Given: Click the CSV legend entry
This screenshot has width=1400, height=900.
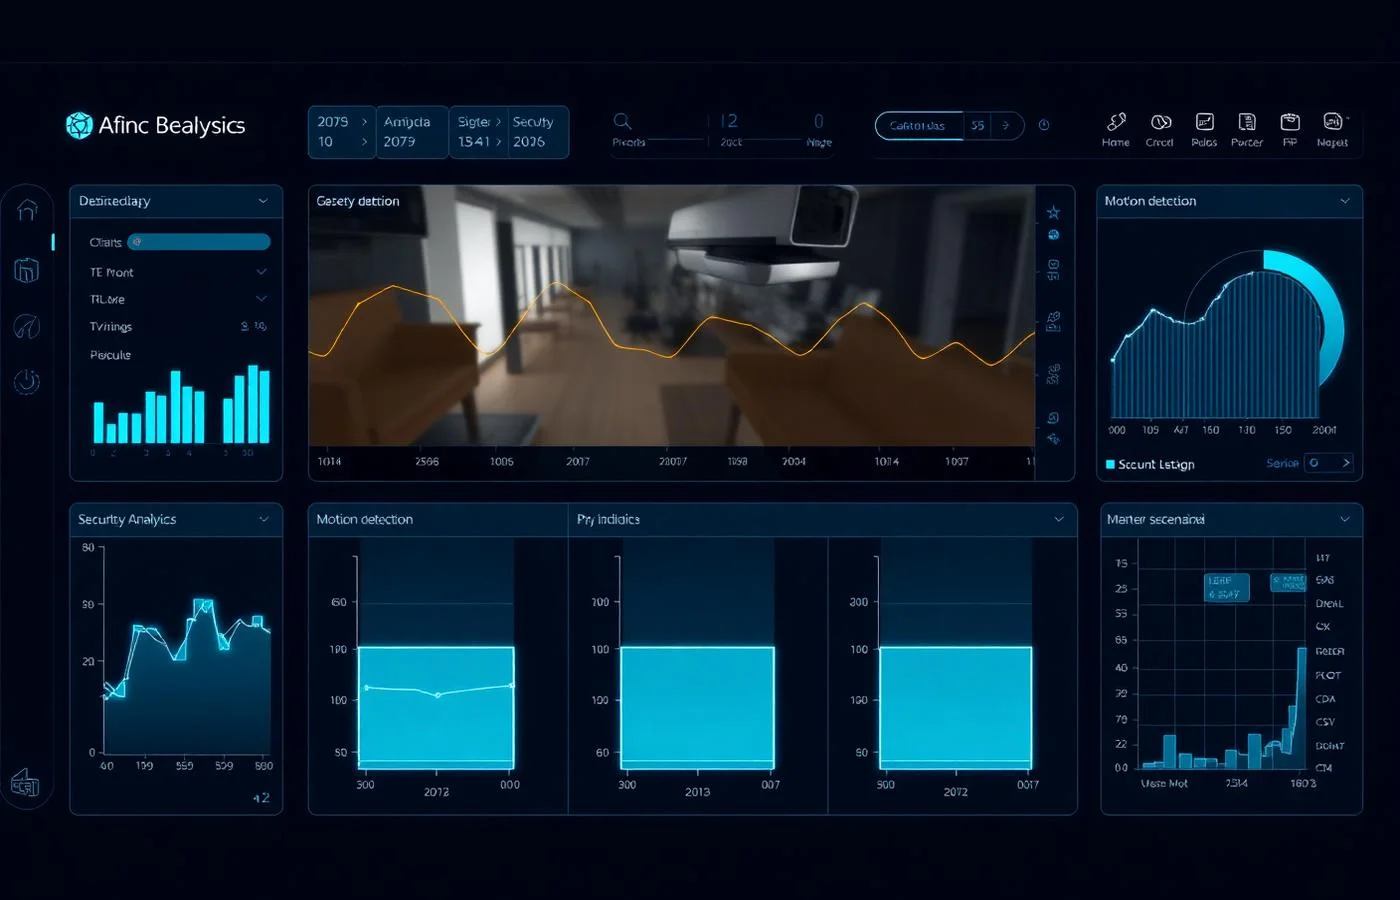Looking at the screenshot, I should 1325,721.
